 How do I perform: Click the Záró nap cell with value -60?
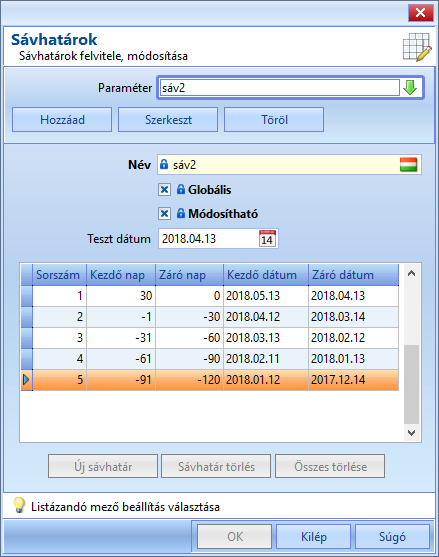tap(189, 337)
